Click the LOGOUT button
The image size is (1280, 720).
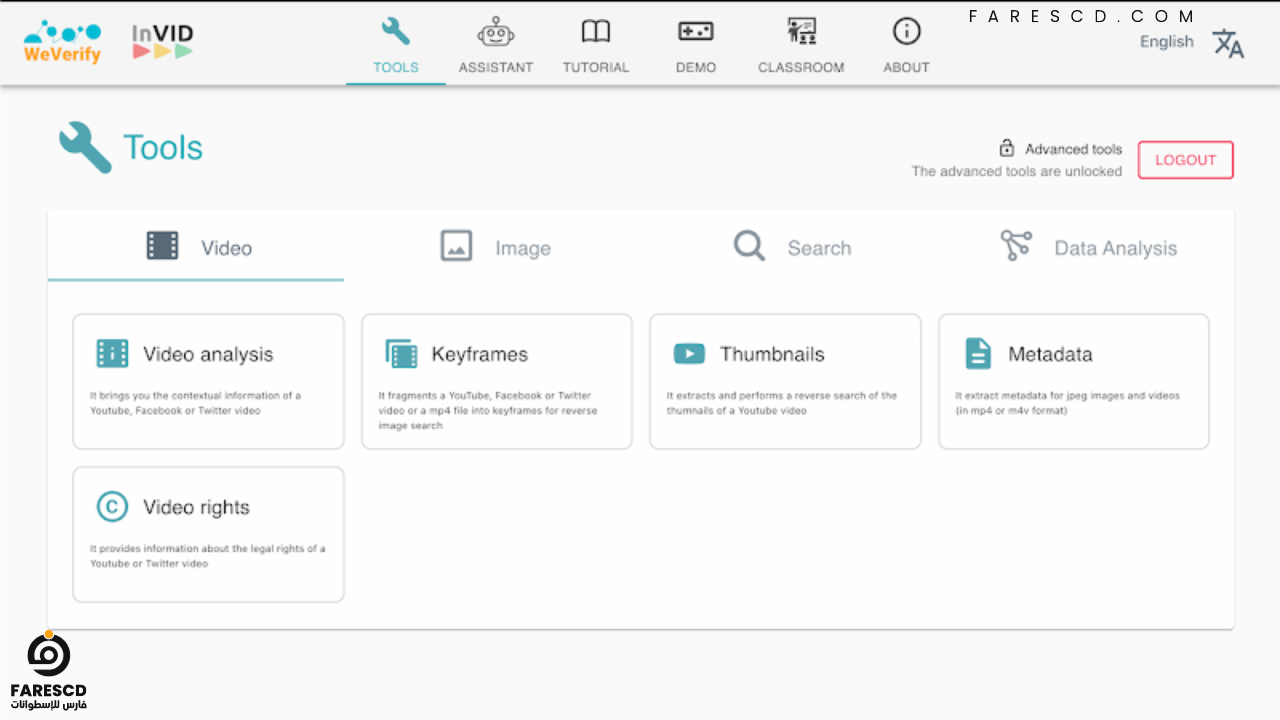[1186, 160]
